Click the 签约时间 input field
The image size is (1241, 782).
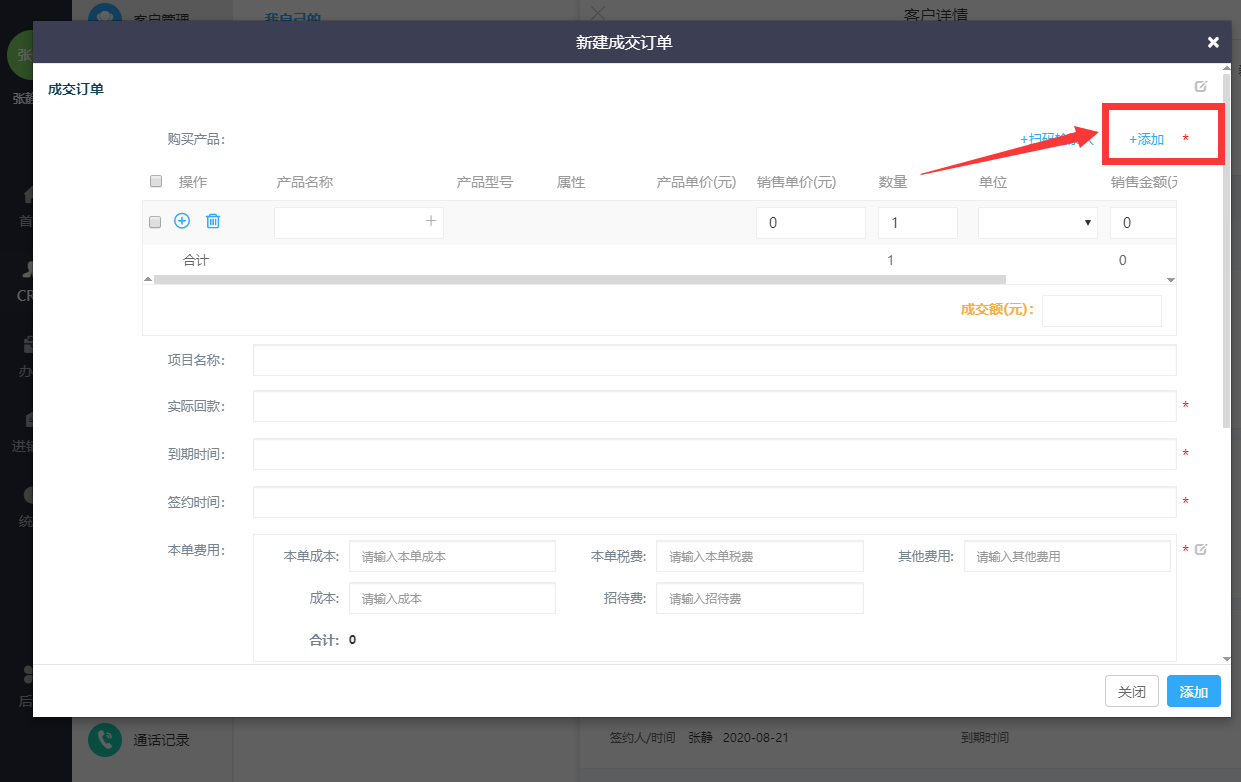coord(715,502)
